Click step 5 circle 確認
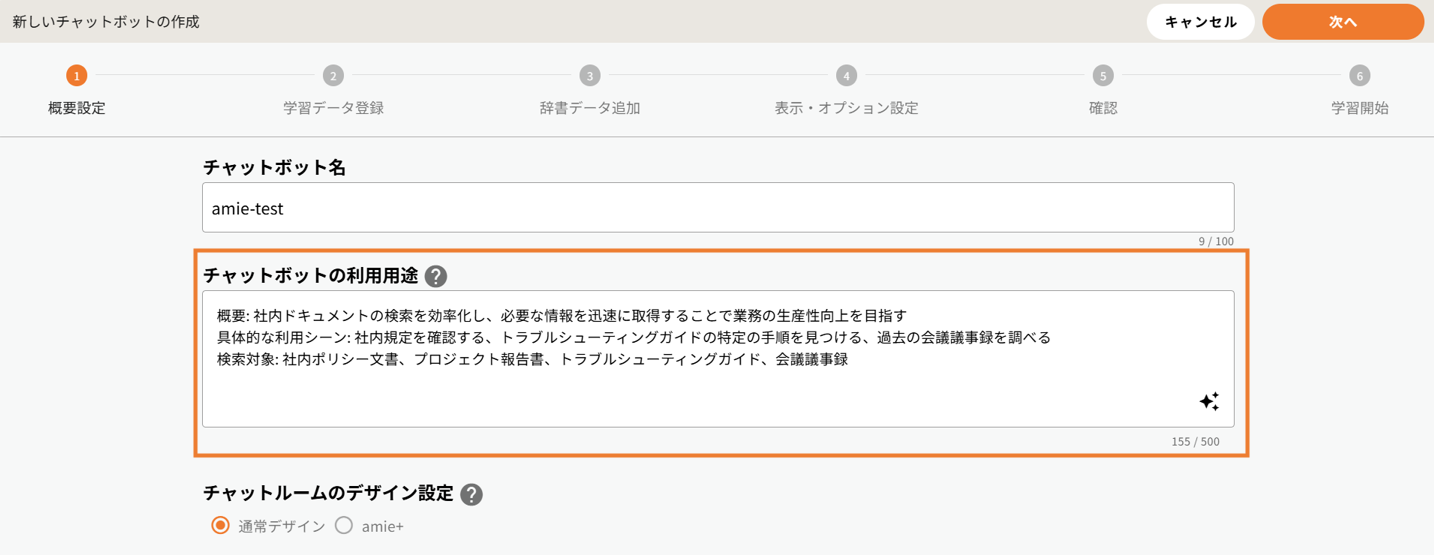The image size is (1434, 555). [x=1103, y=75]
